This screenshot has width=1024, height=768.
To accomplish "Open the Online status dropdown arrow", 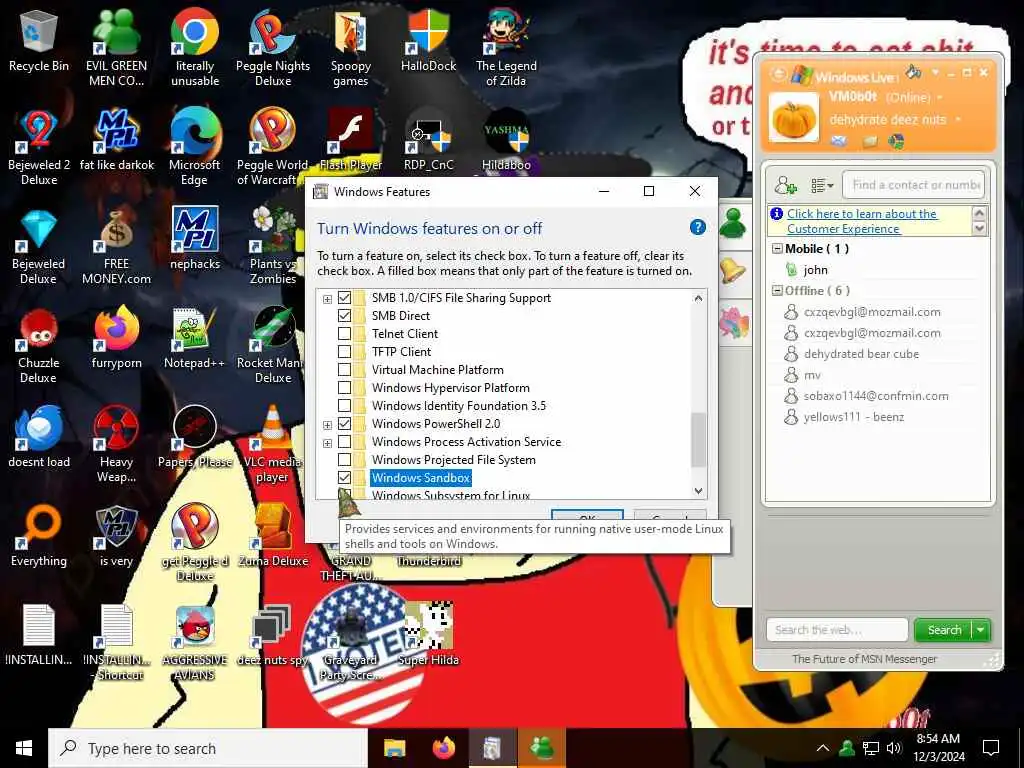I will [940, 97].
